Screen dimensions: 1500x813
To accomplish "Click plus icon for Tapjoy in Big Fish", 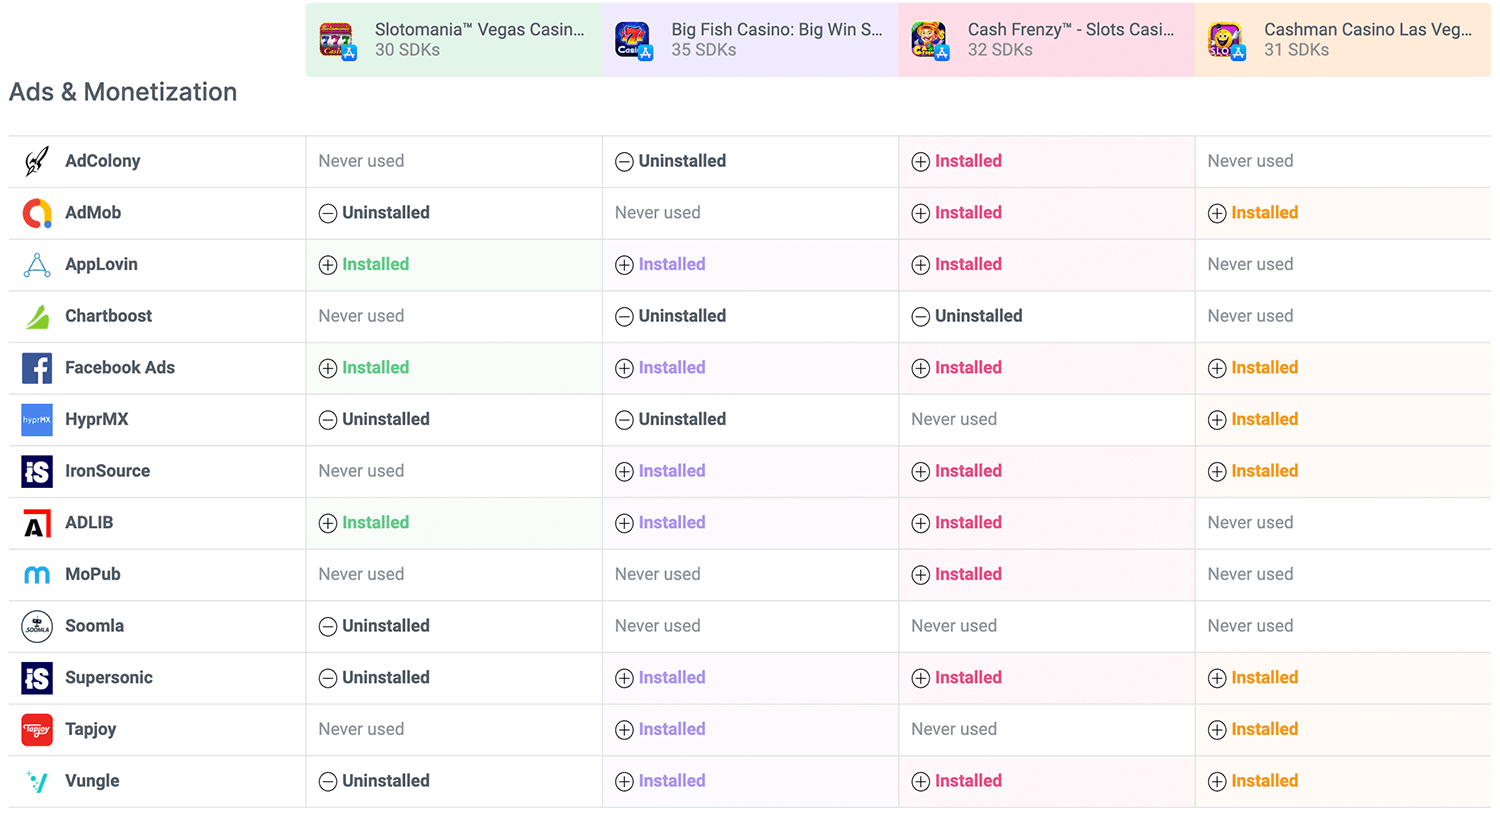I will pyautogui.click(x=624, y=730).
